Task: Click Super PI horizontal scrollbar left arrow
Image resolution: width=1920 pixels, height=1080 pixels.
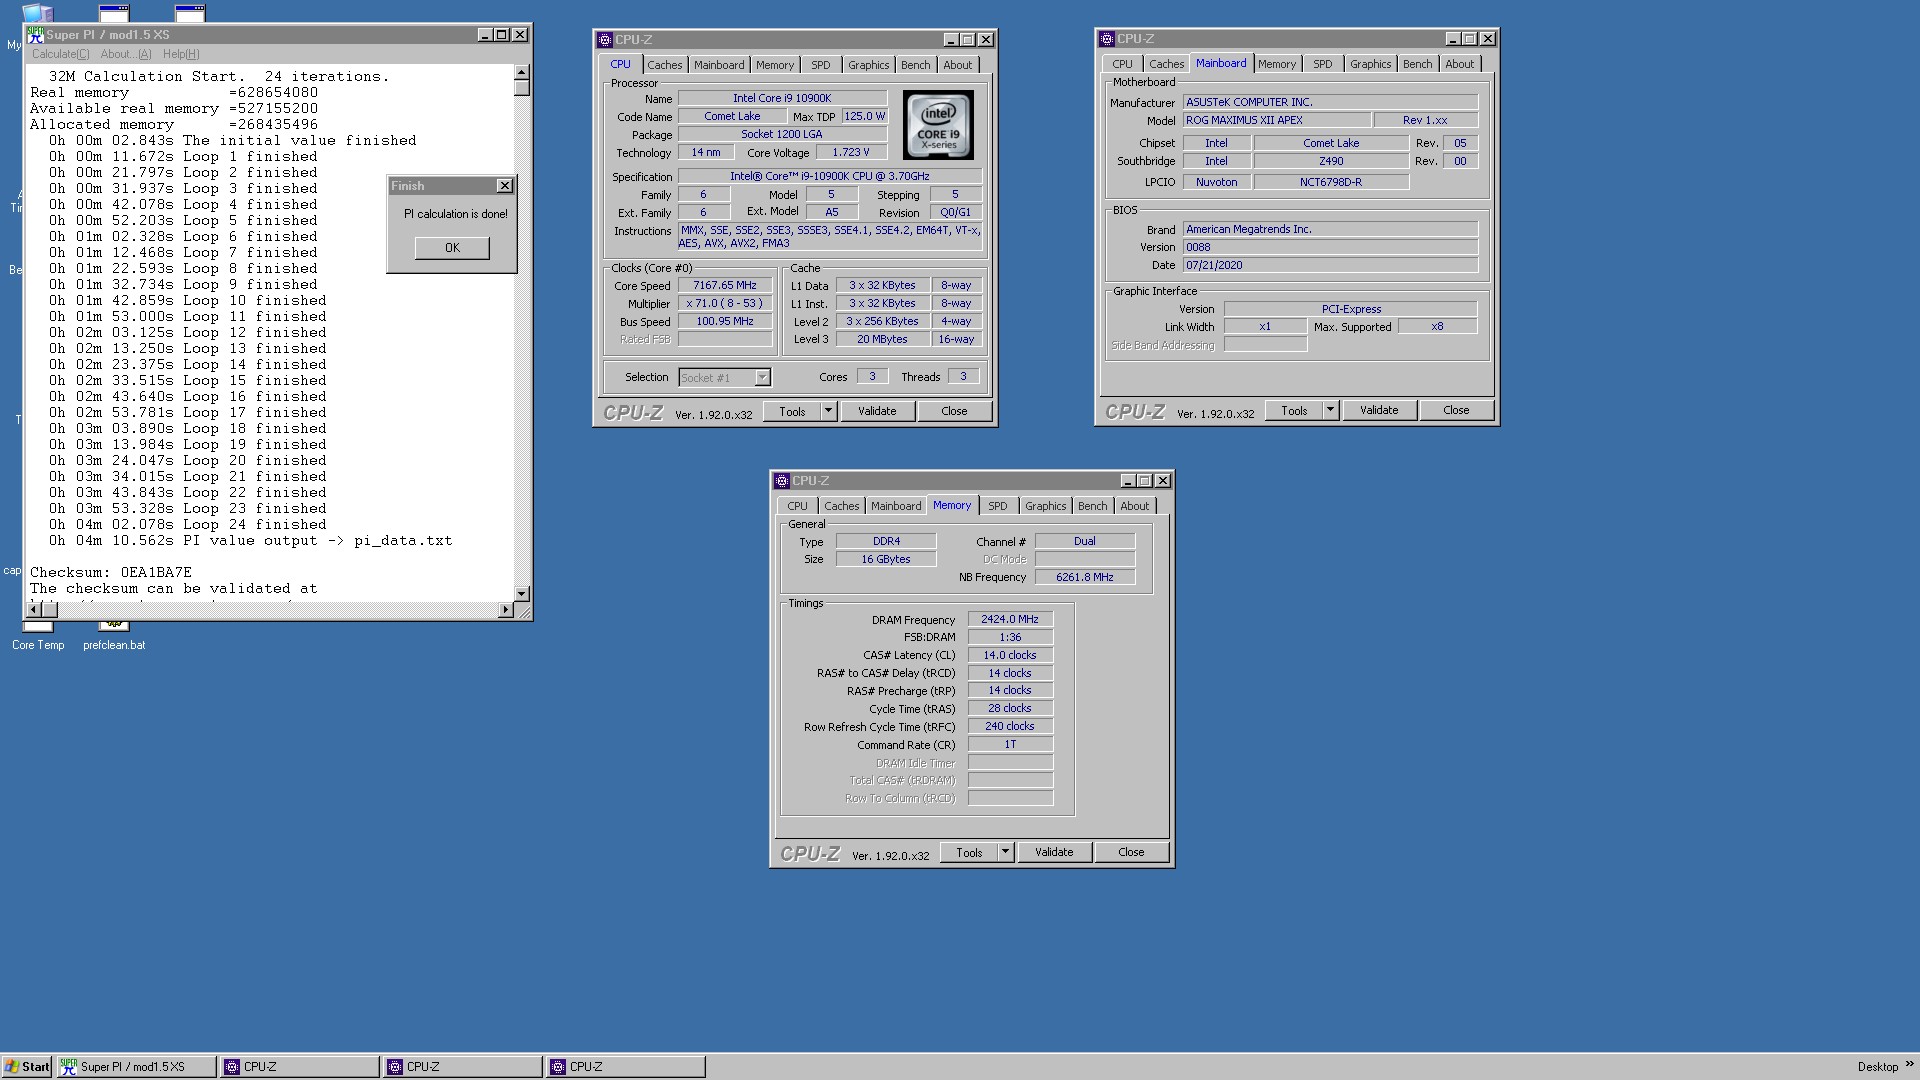Action: 35,610
